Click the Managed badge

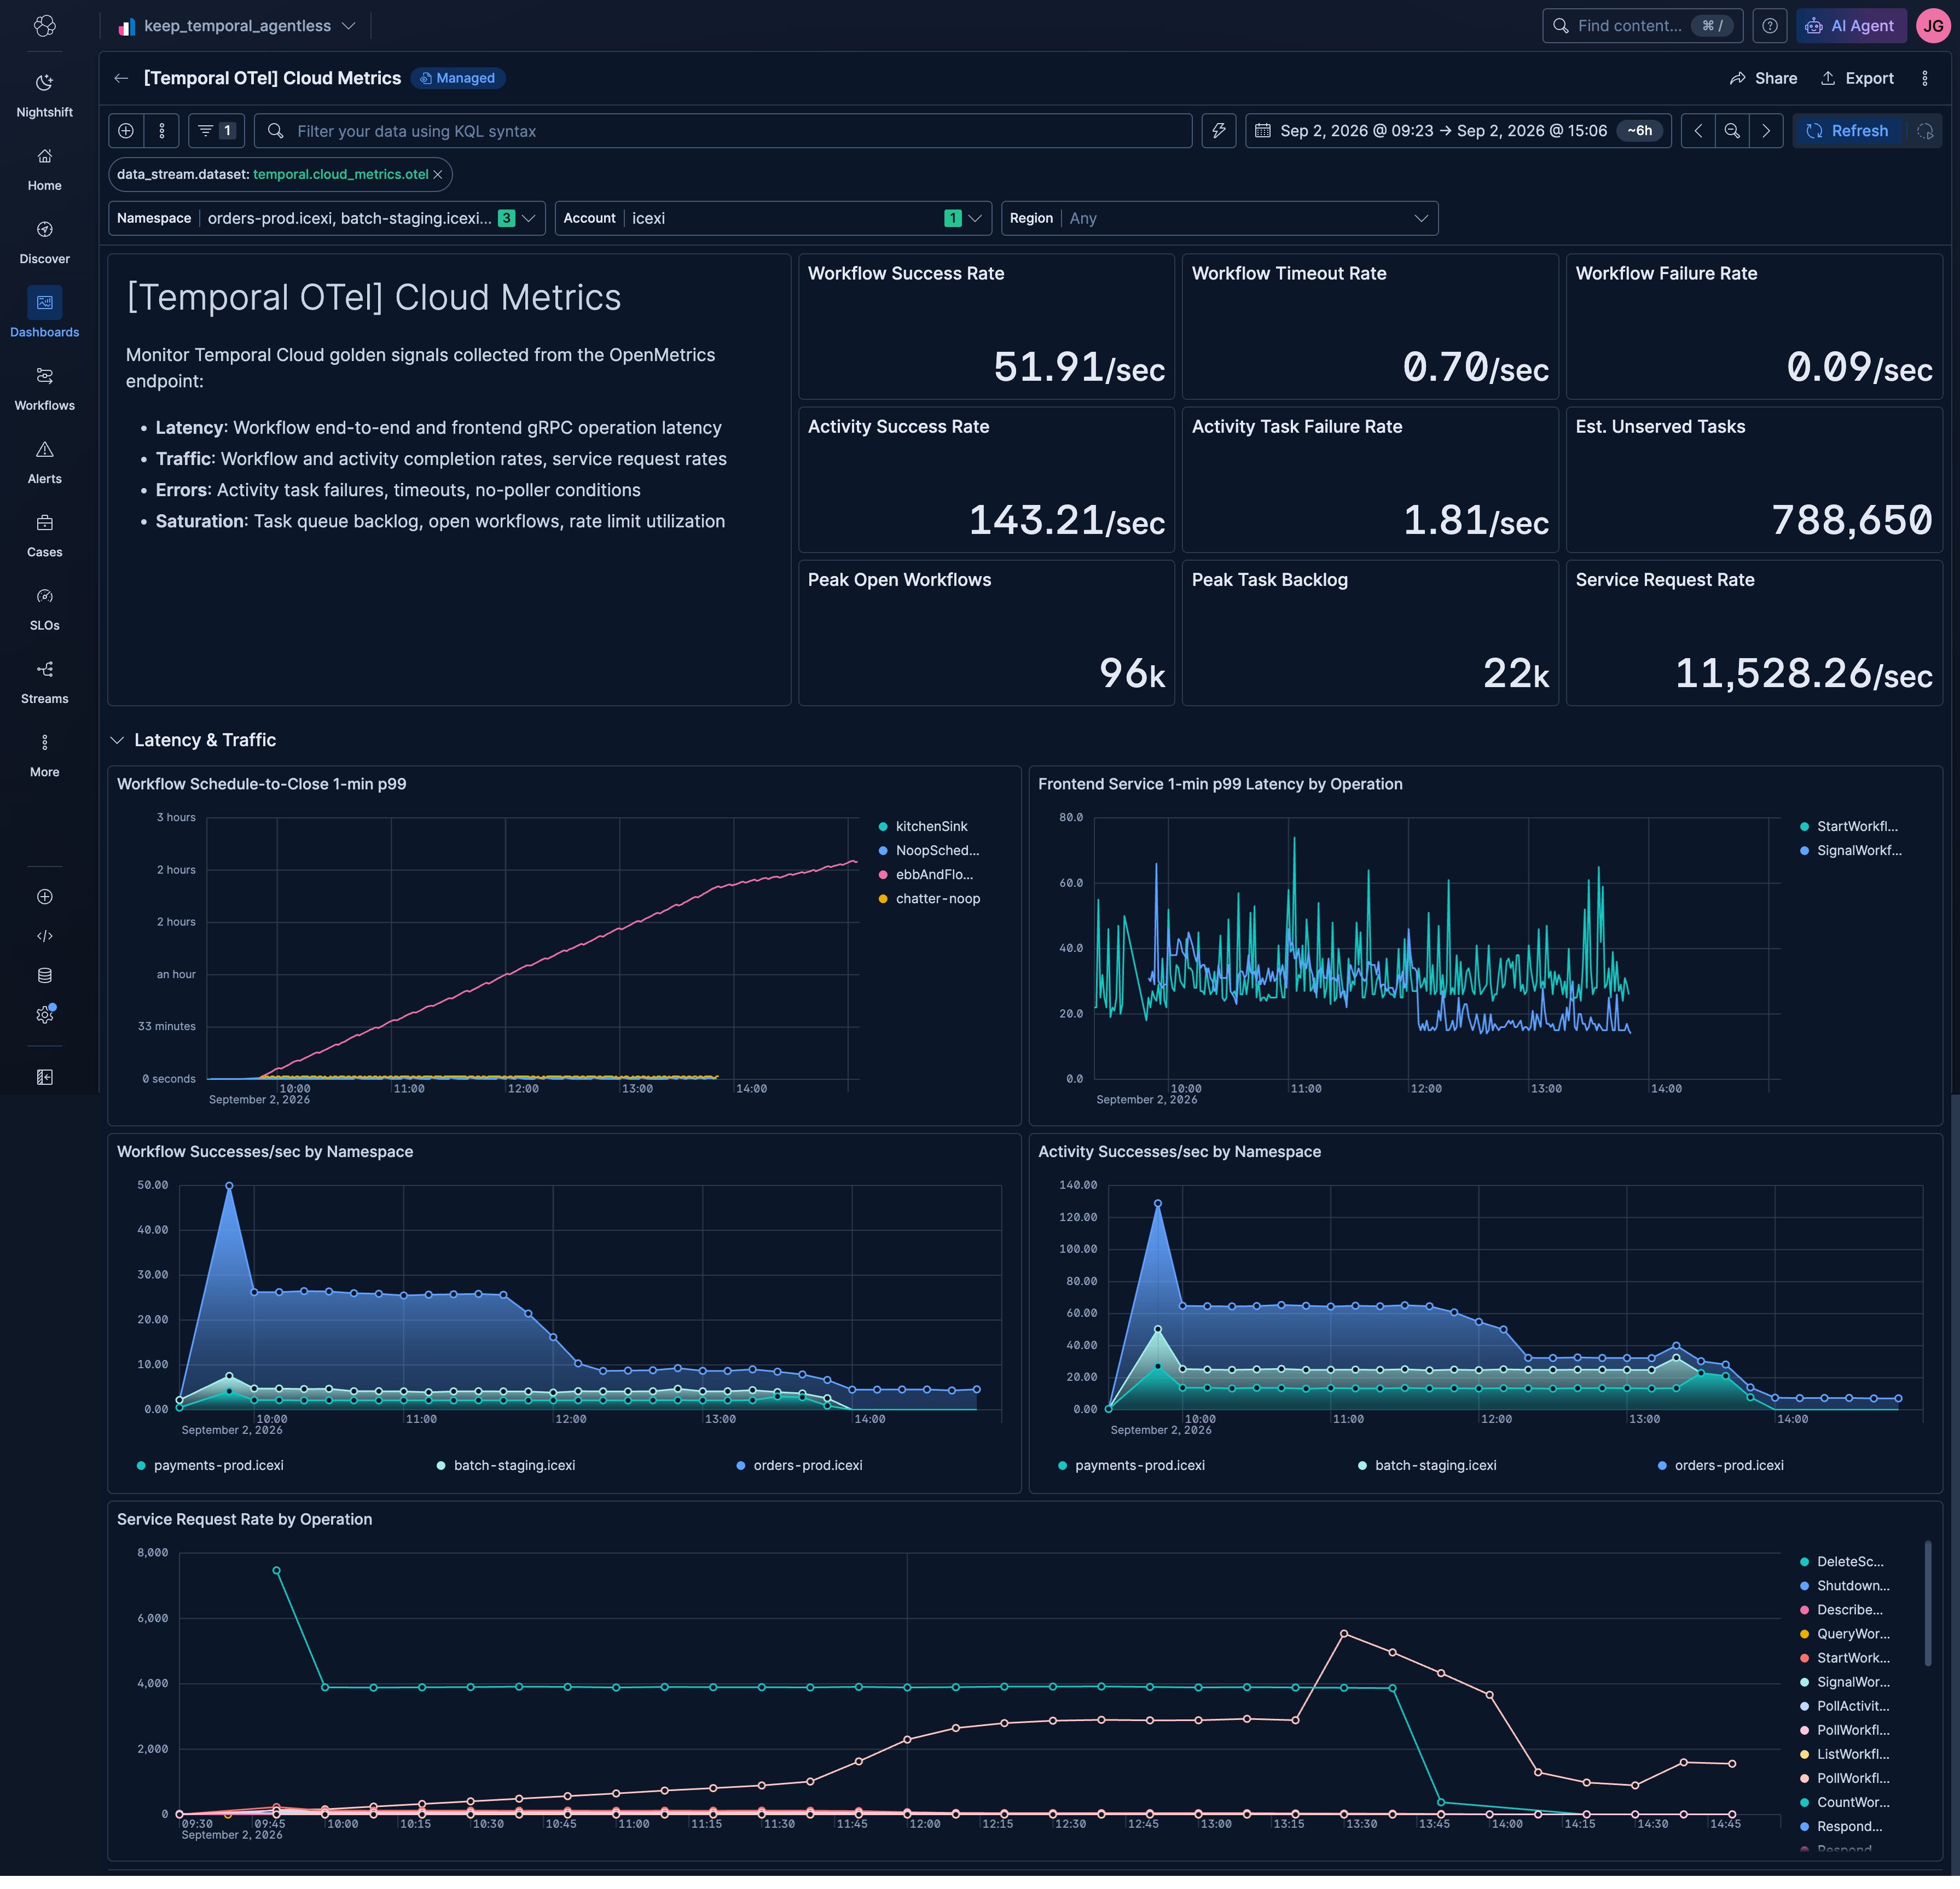pyautogui.click(x=457, y=78)
